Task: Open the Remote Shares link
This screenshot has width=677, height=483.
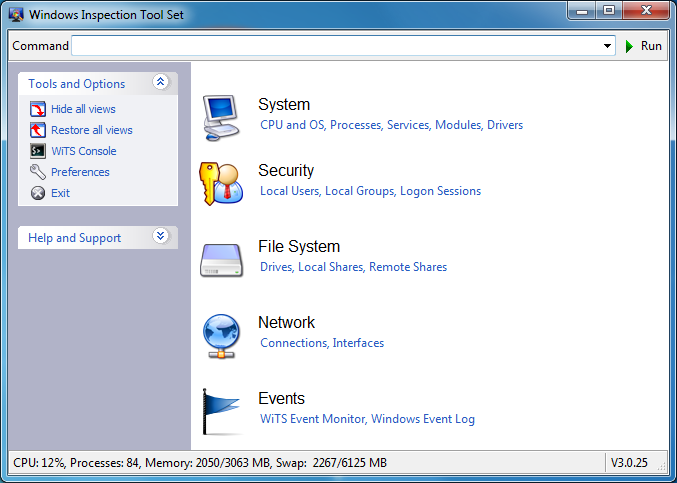Action: click(x=408, y=267)
